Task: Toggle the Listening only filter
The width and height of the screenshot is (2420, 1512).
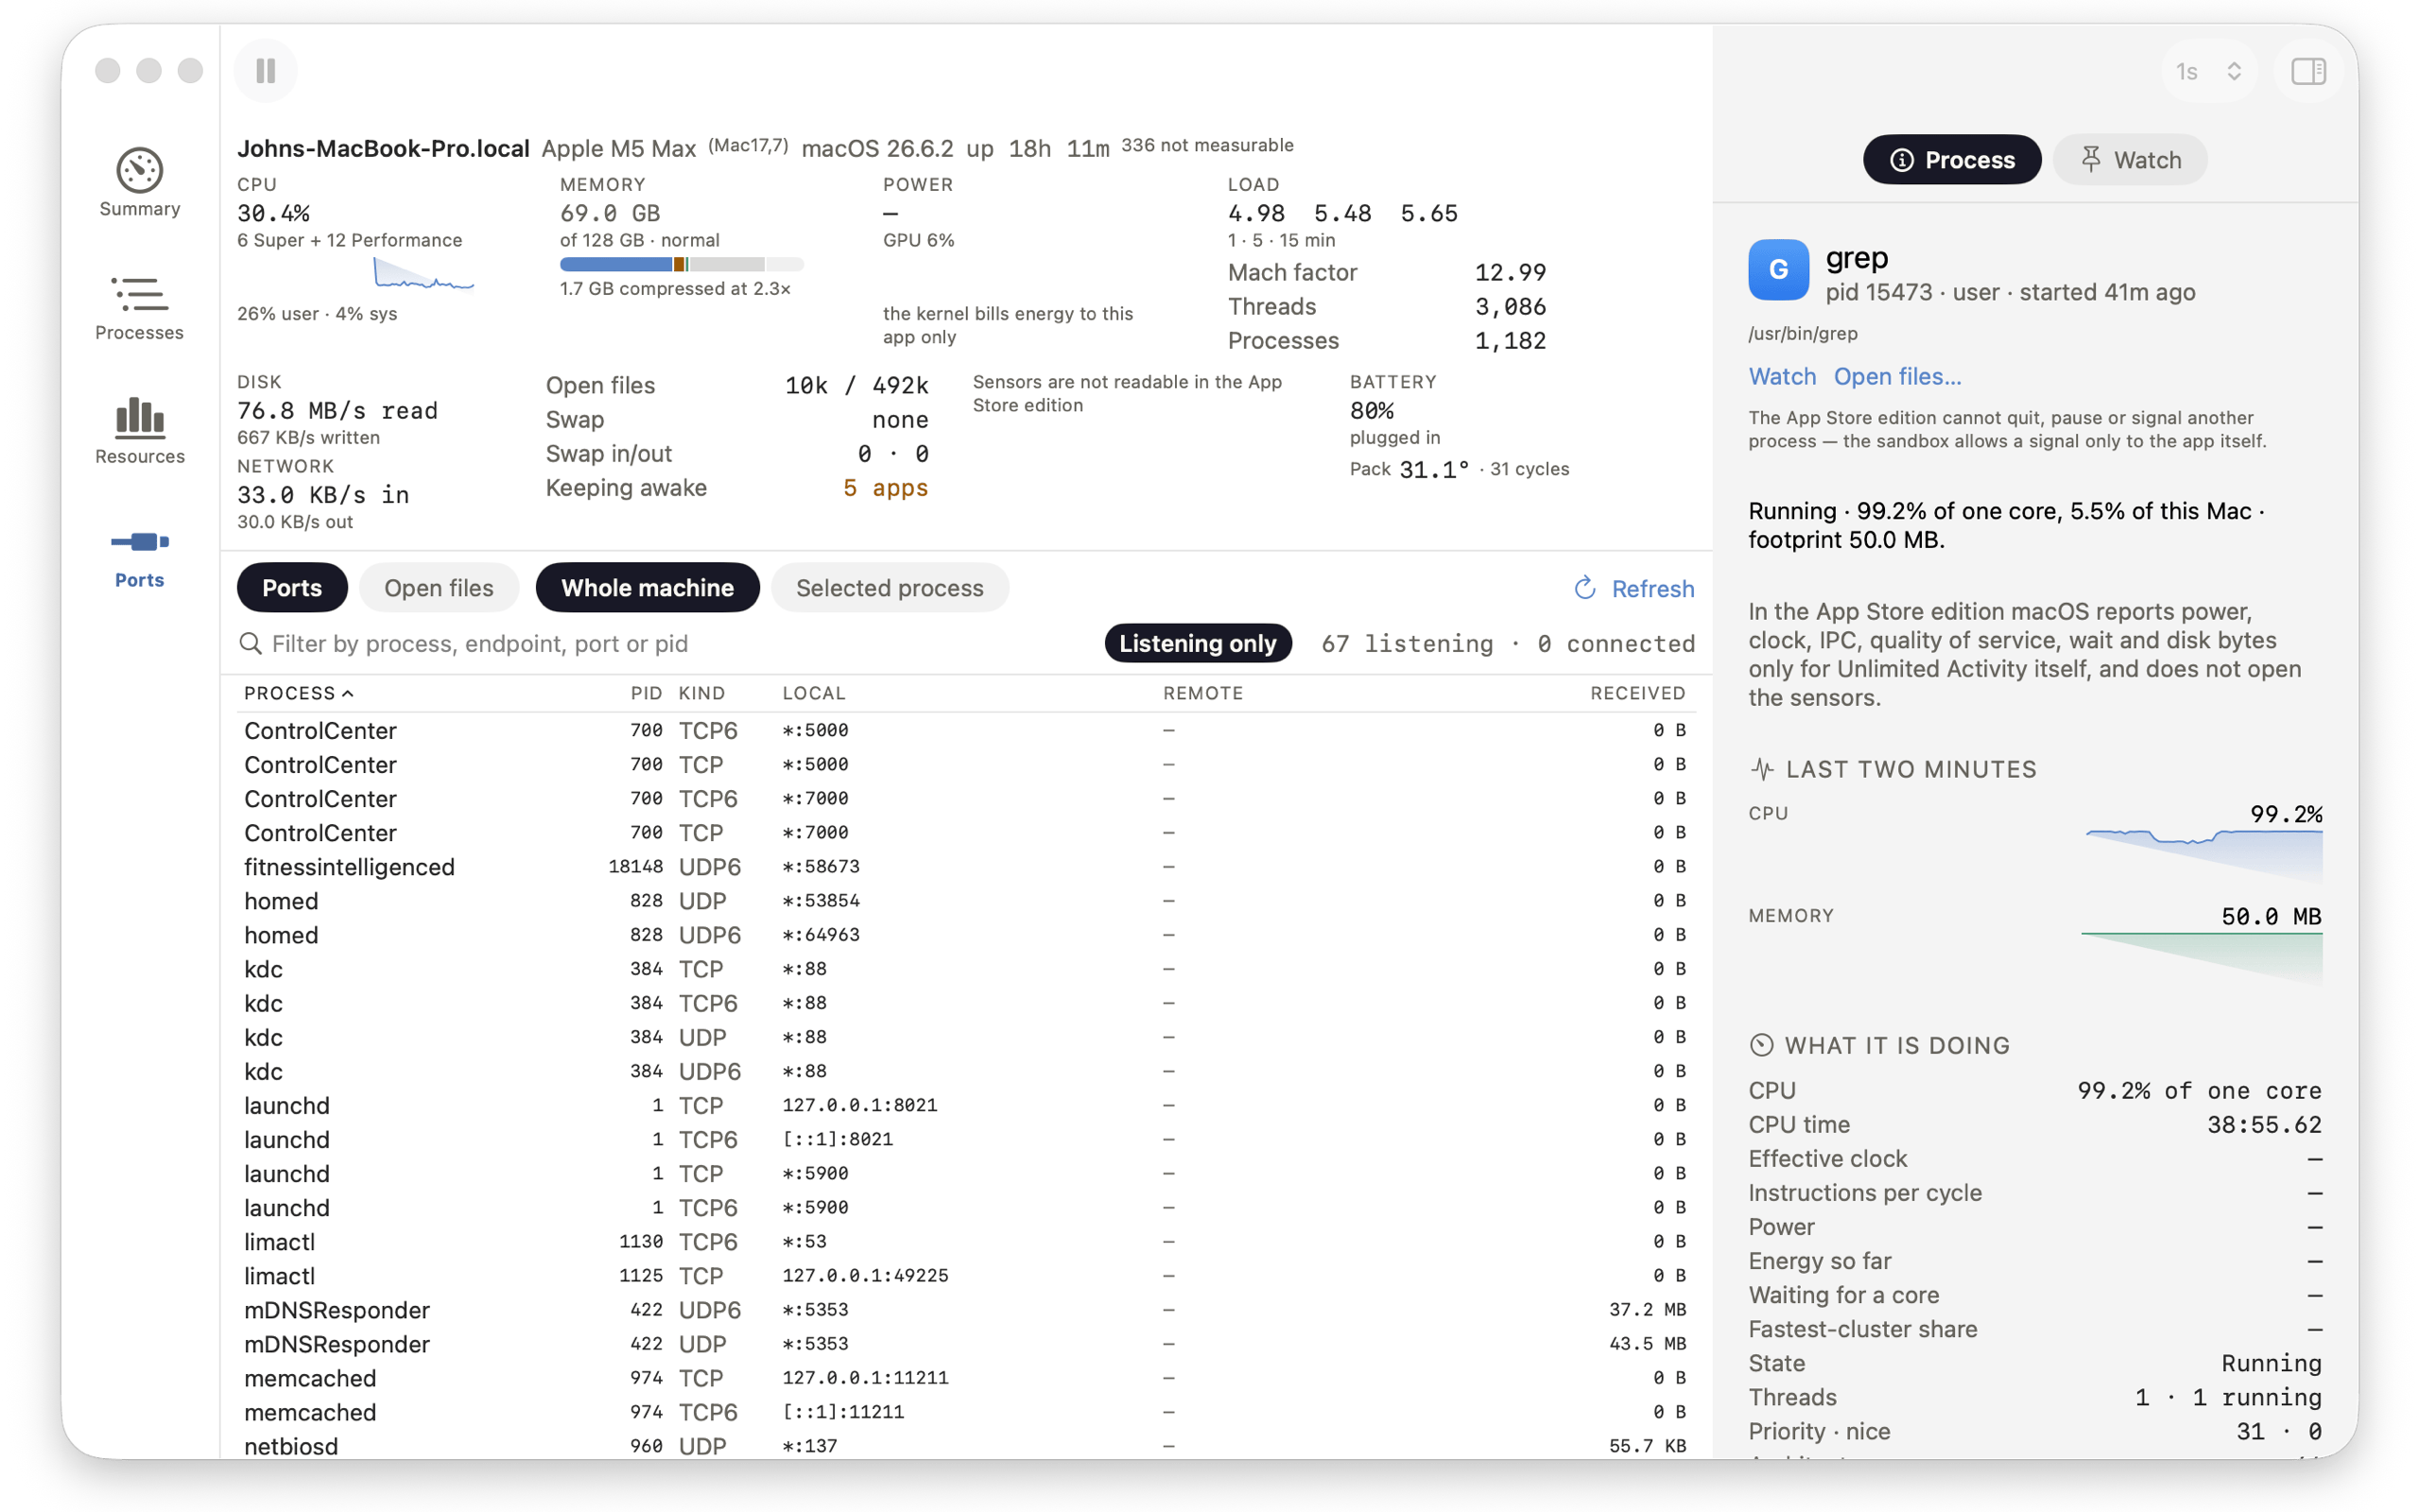Action: click(1198, 643)
